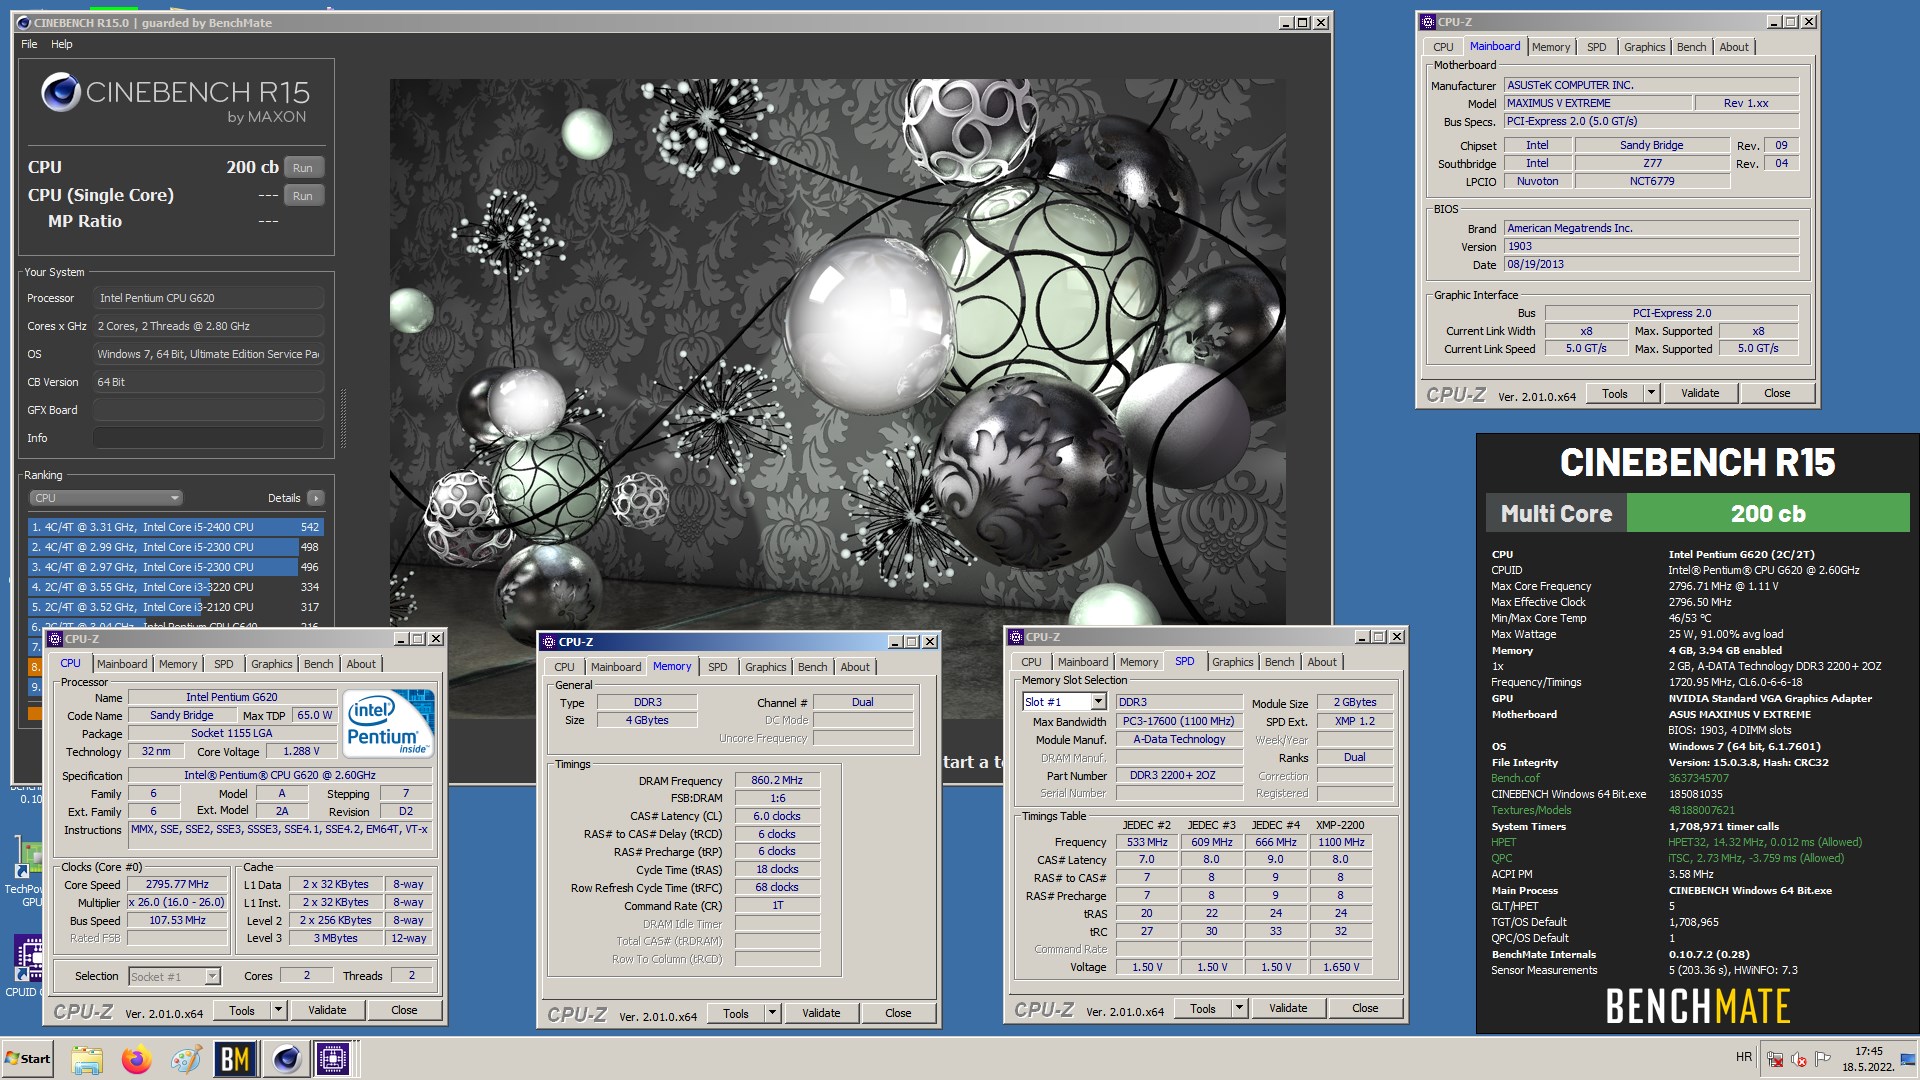Click the CPUID CPU-Z desktop shortcut
The width and height of the screenshot is (1920, 1080).
(24, 965)
